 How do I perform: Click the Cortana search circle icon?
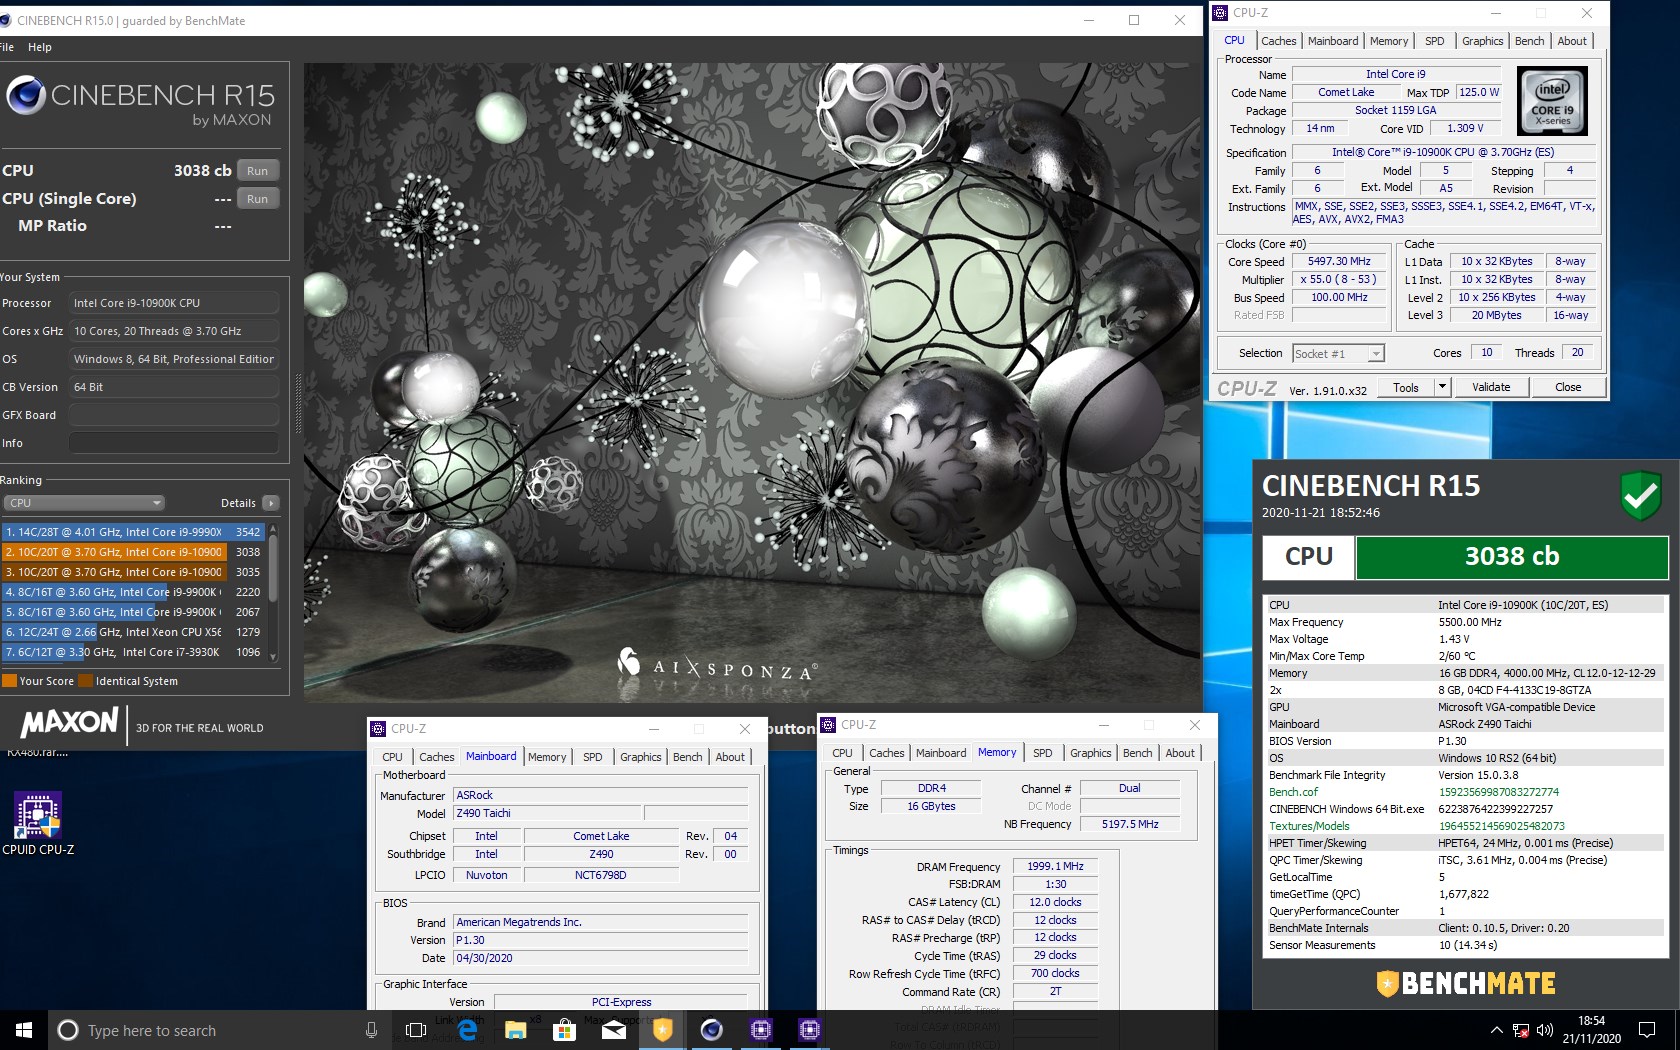68,1030
